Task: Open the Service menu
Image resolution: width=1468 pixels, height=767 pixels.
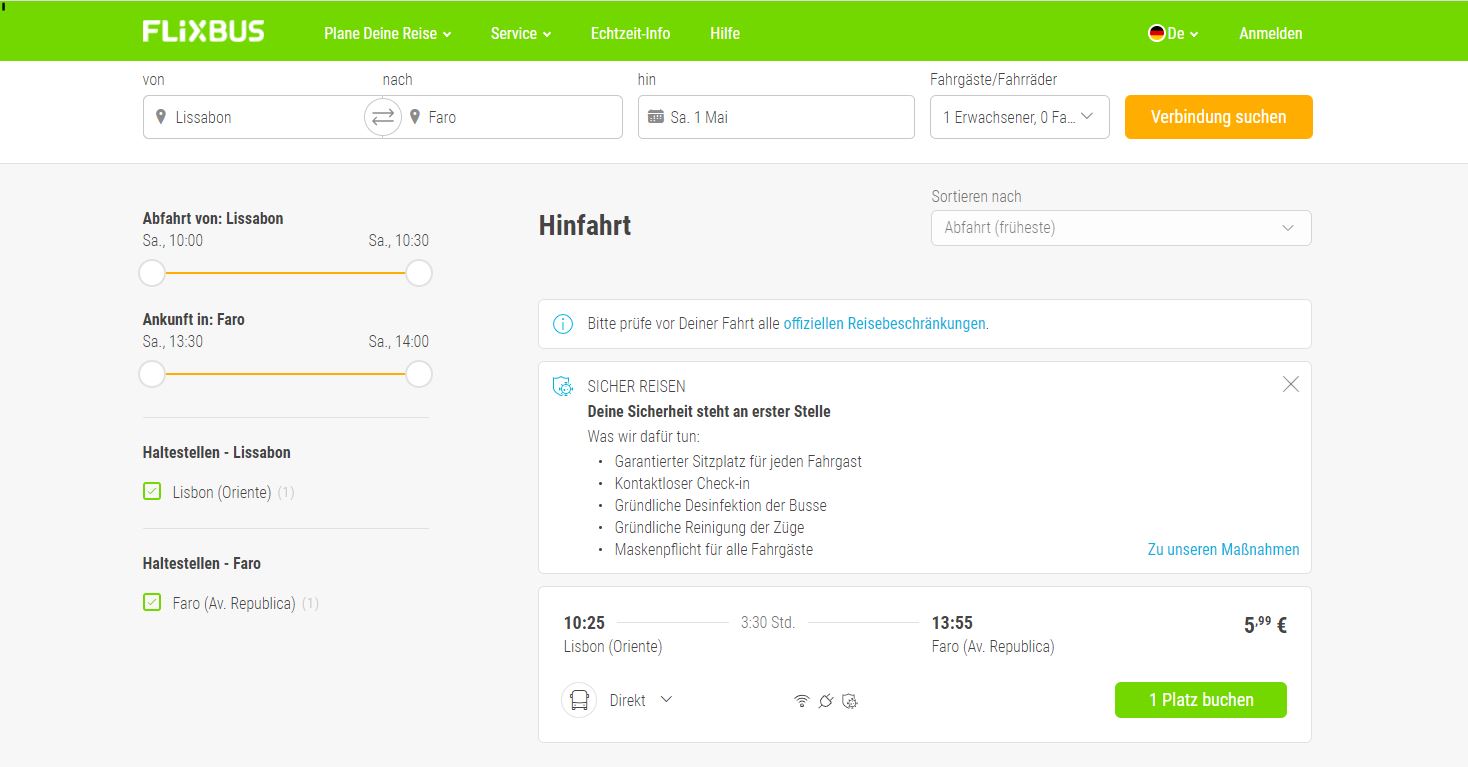Action: (521, 33)
